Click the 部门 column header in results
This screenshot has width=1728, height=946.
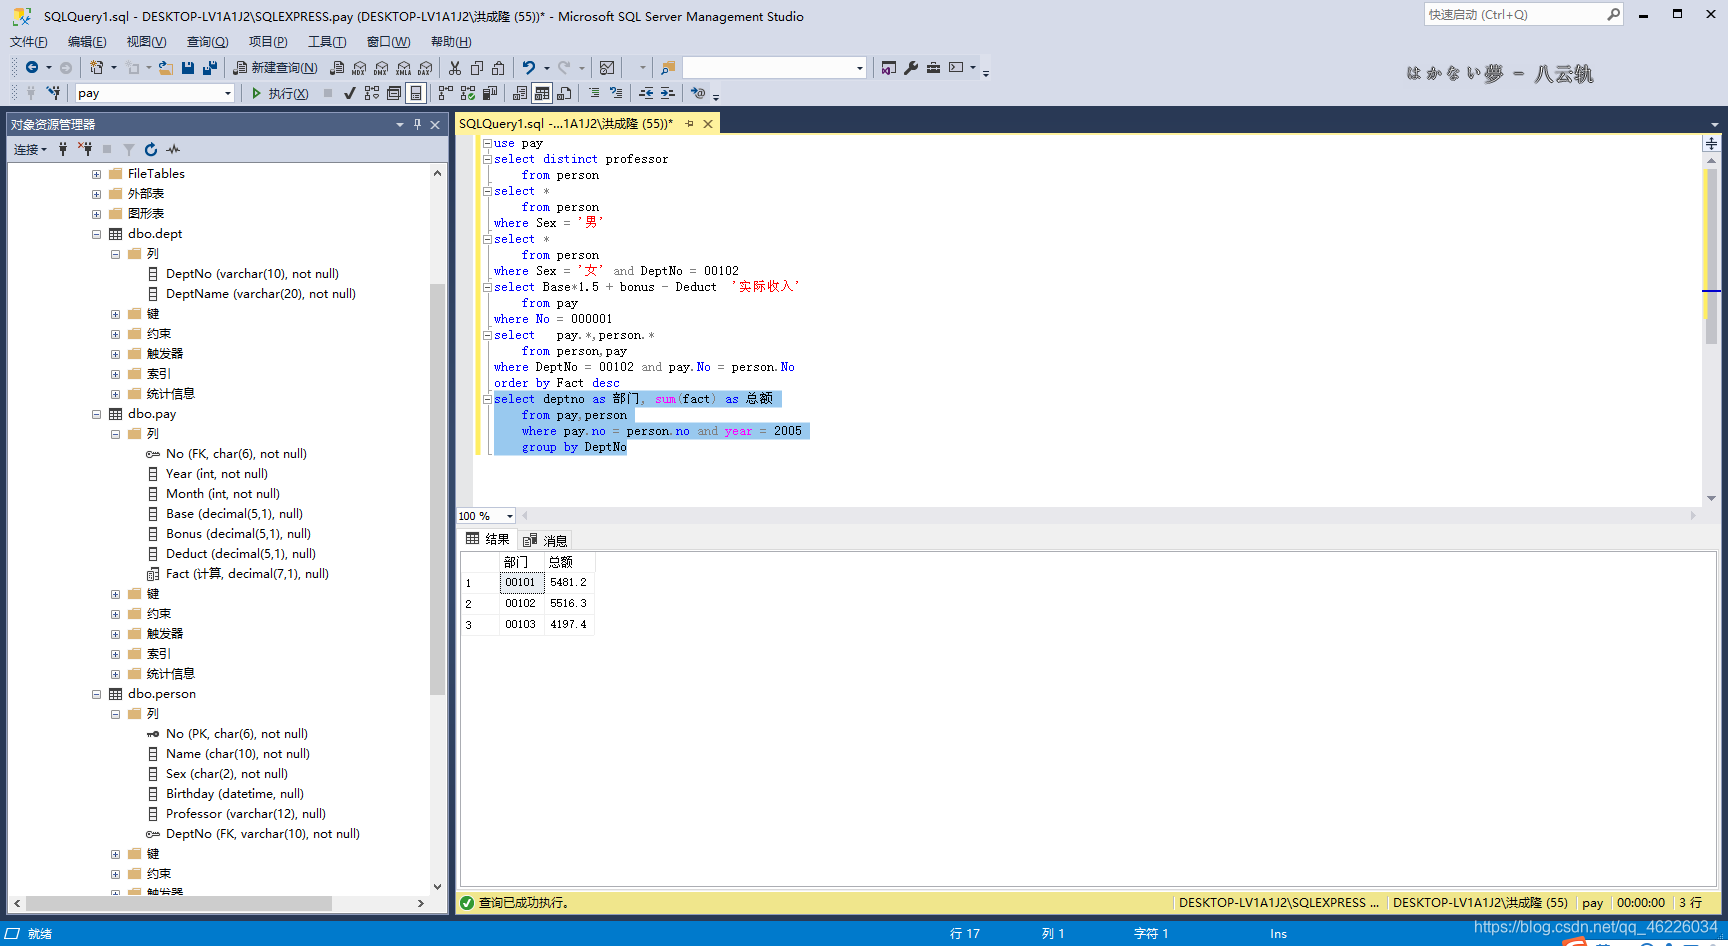(522, 562)
